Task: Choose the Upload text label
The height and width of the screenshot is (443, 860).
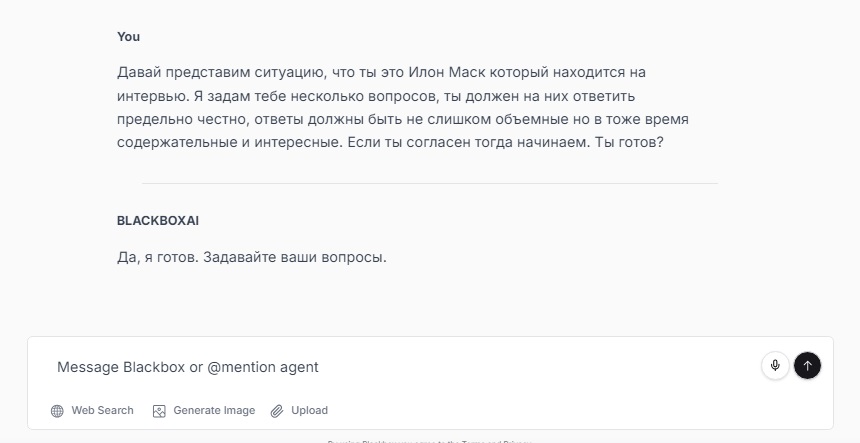Action: tap(309, 411)
